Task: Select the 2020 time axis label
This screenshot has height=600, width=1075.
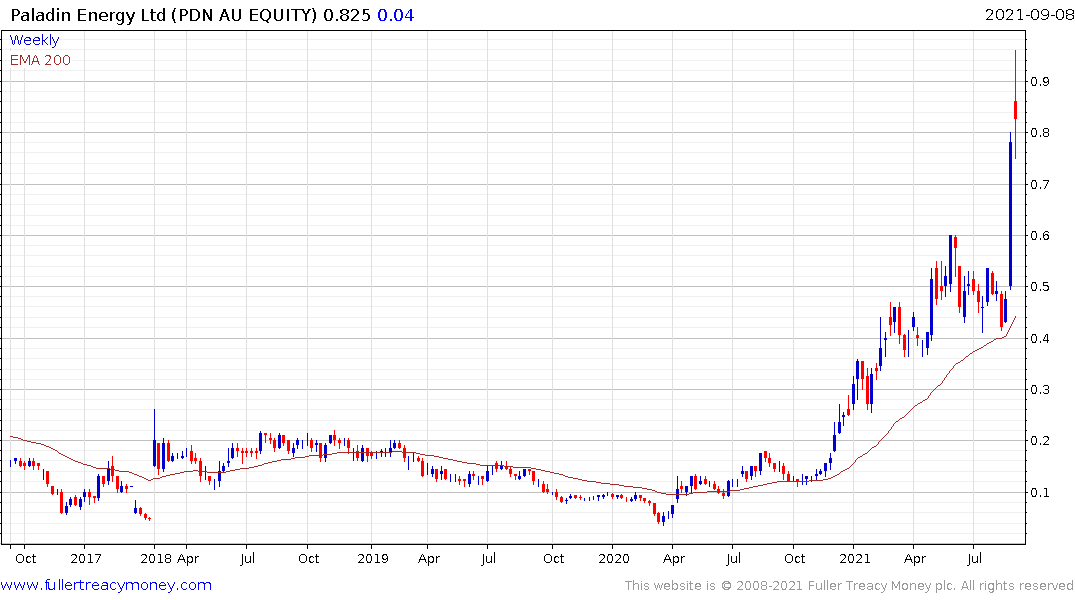Action: coord(614,558)
